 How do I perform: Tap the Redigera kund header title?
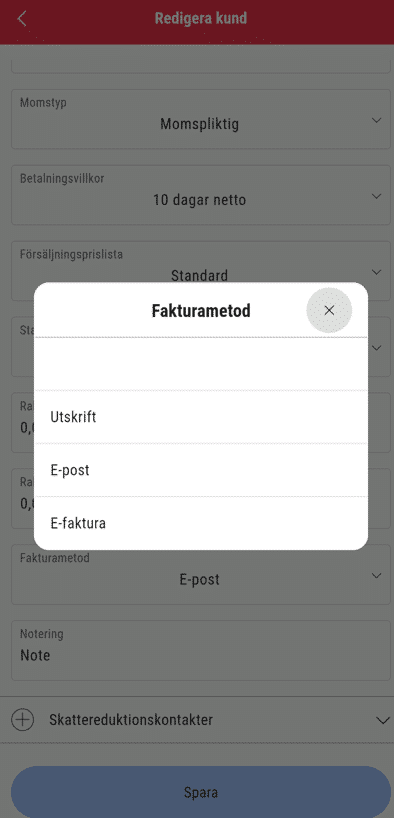click(201, 19)
